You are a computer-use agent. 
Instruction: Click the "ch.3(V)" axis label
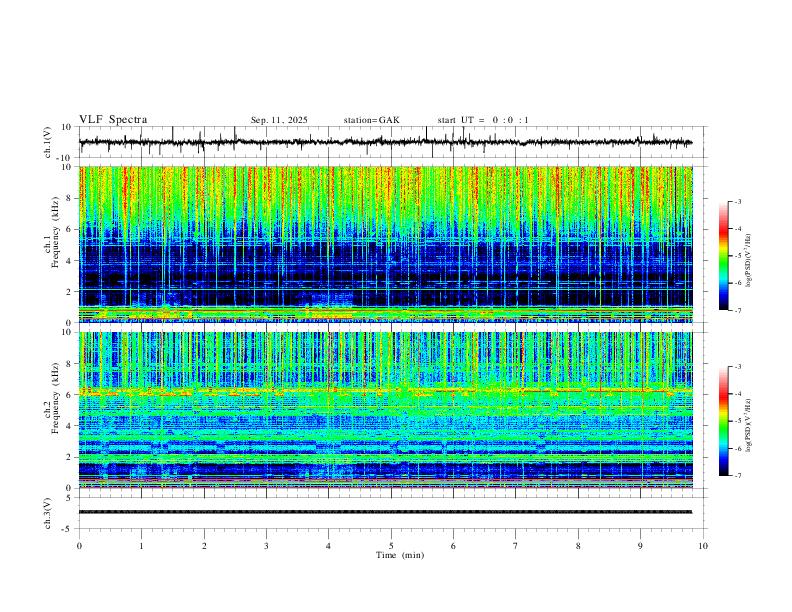[48, 514]
